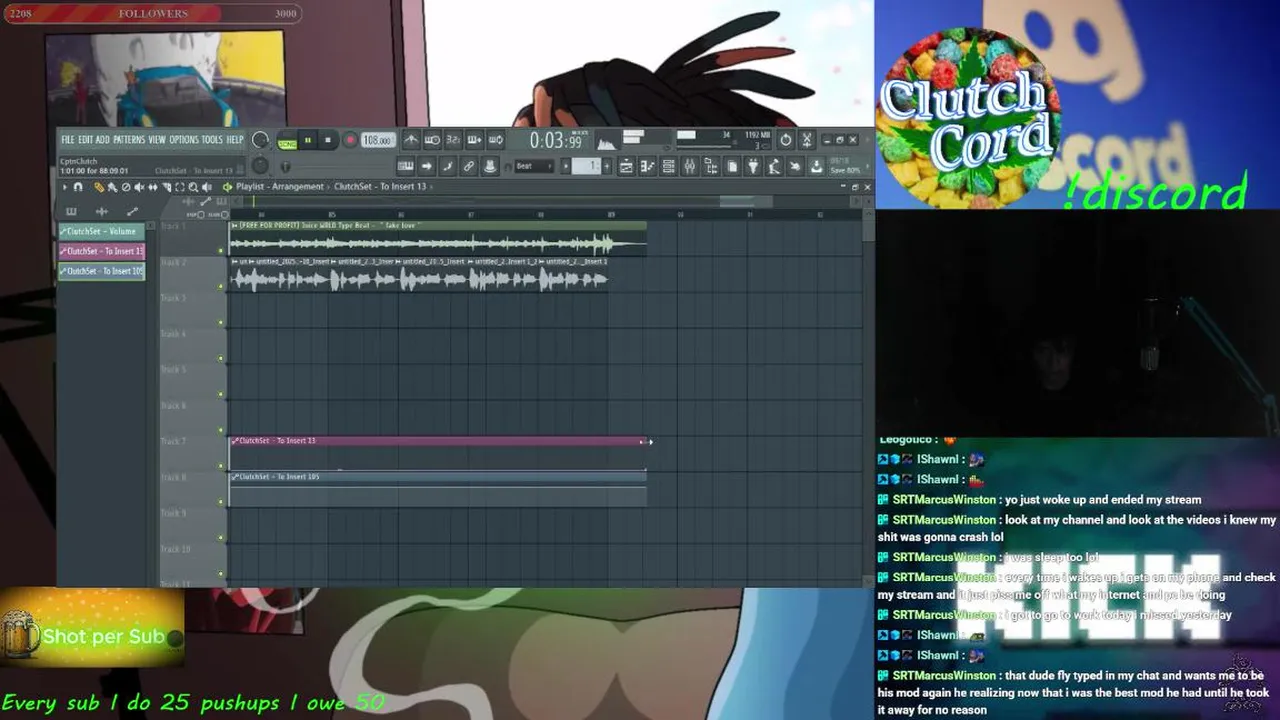Click Playlist - Arrangement breadcrumb
This screenshot has width=1280, height=720.
[280, 187]
